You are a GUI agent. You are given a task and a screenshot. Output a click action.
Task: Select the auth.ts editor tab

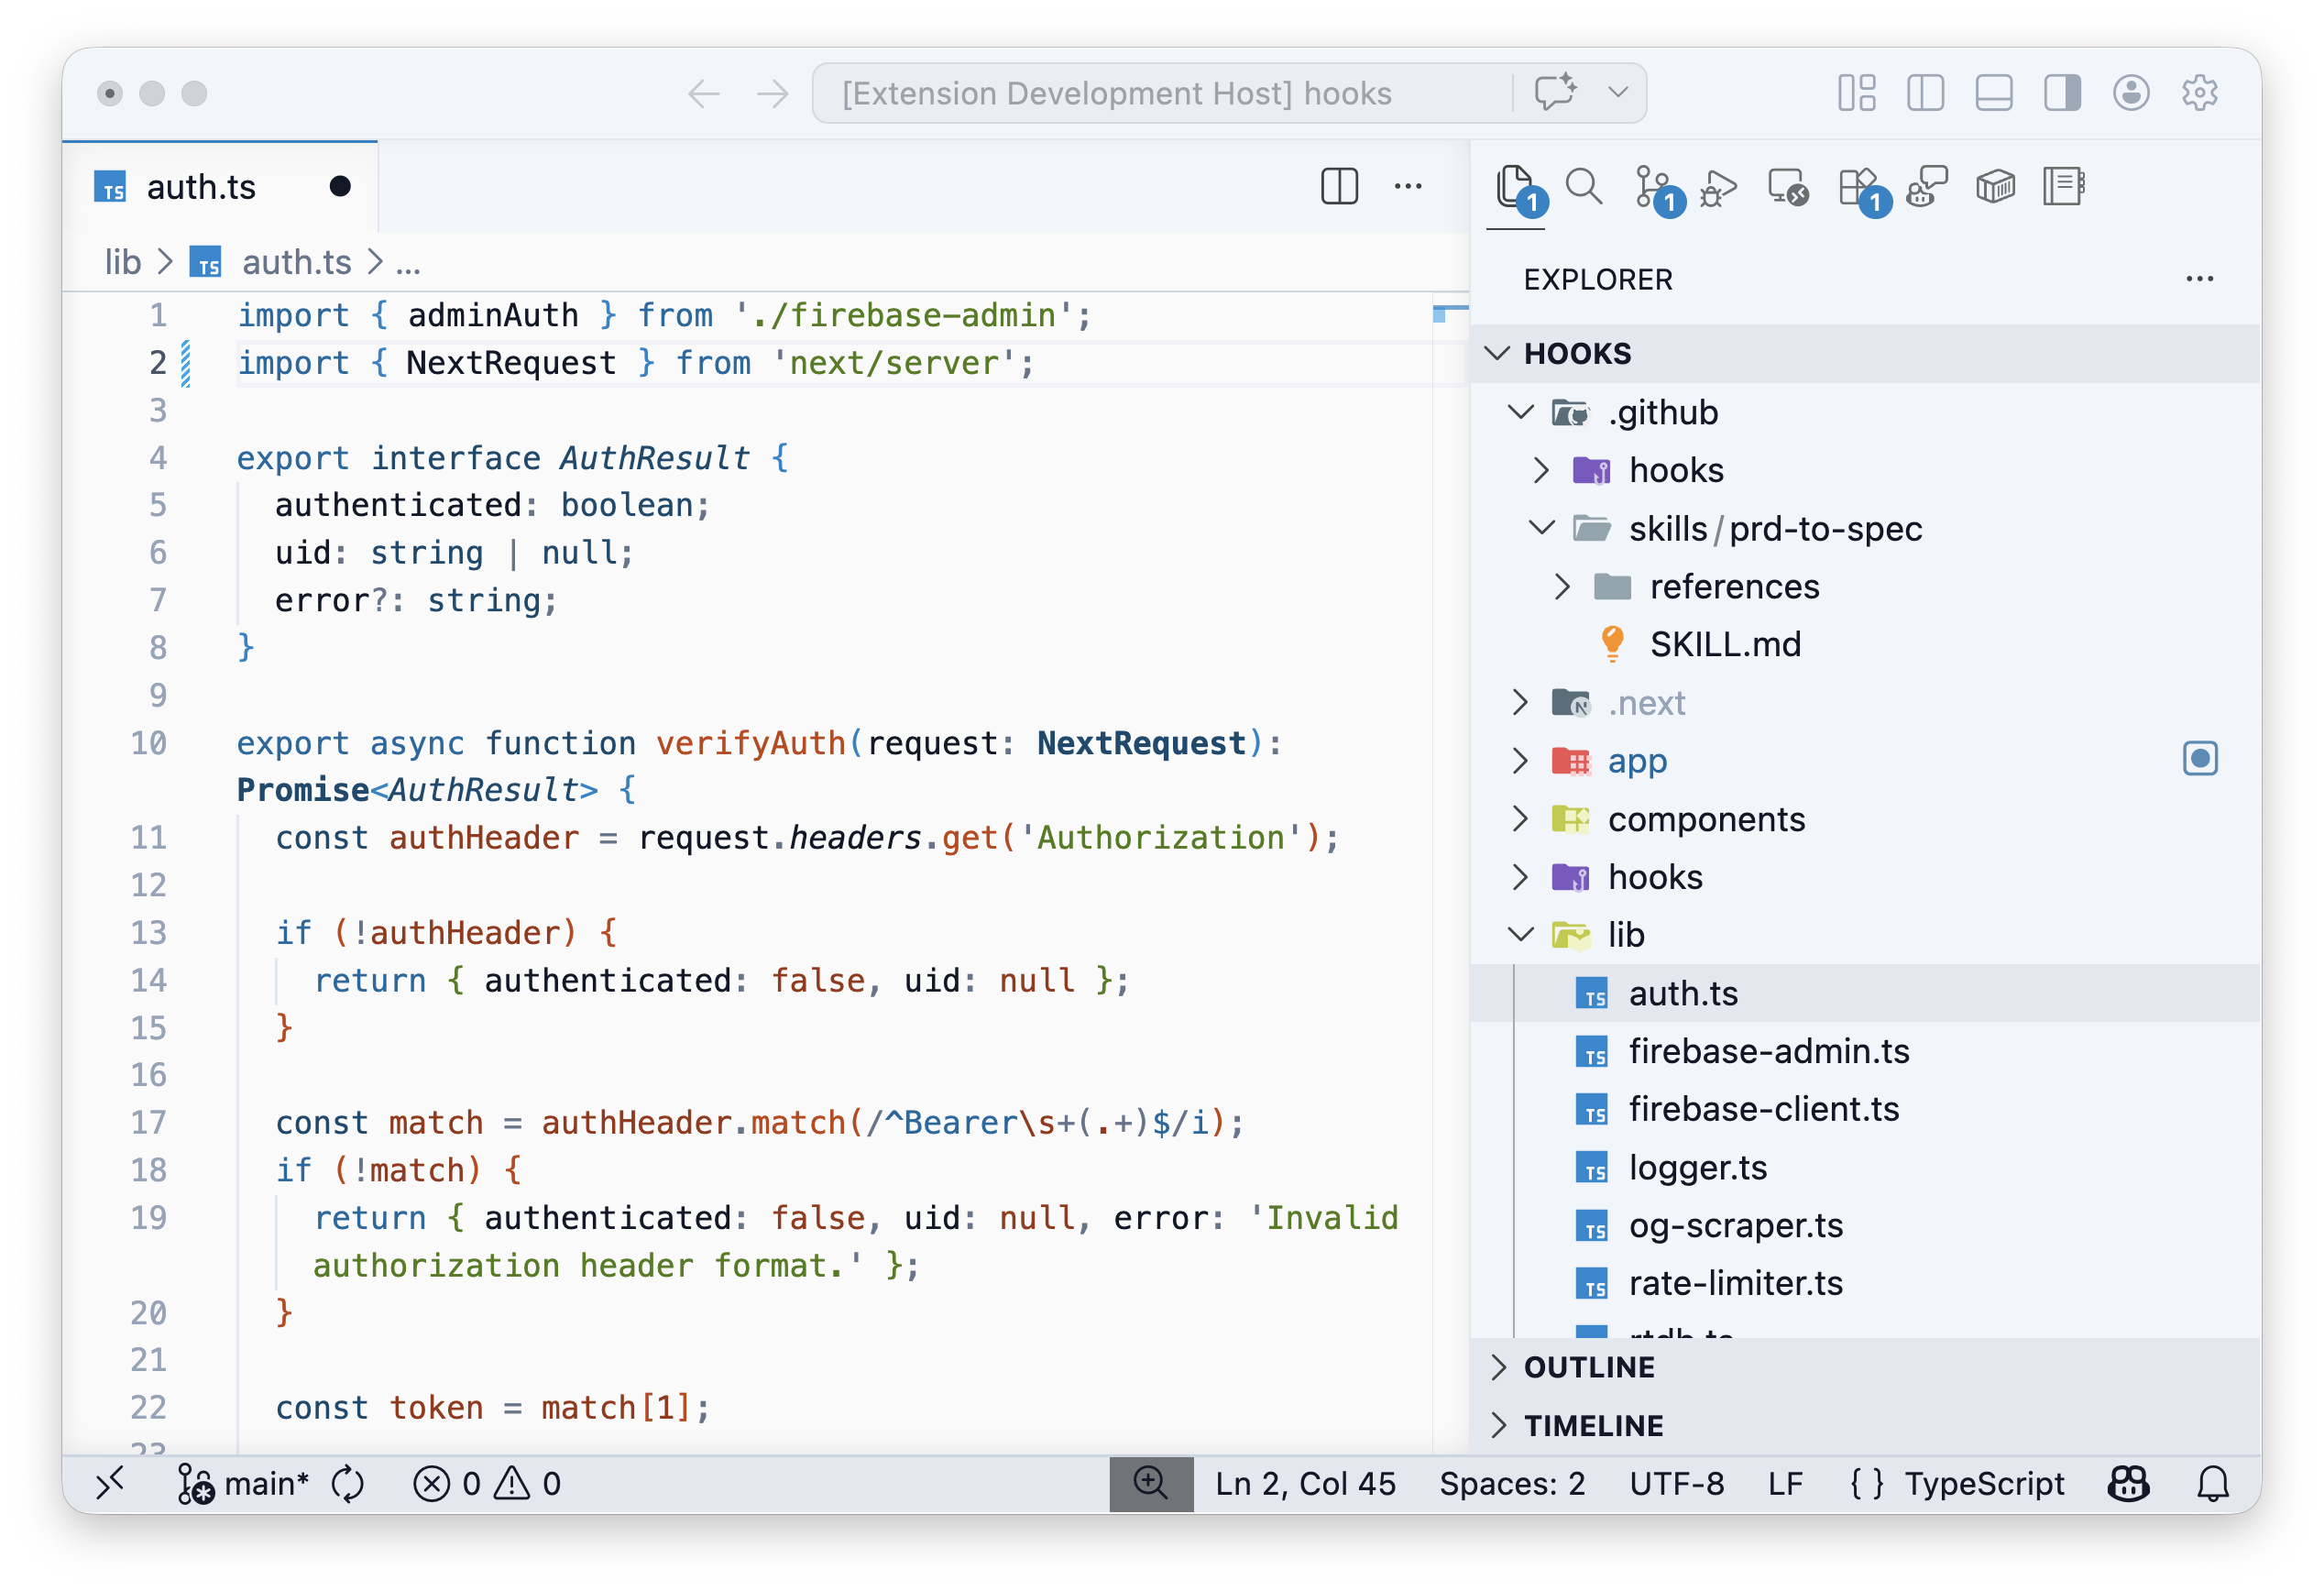pyautogui.click(x=201, y=186)
